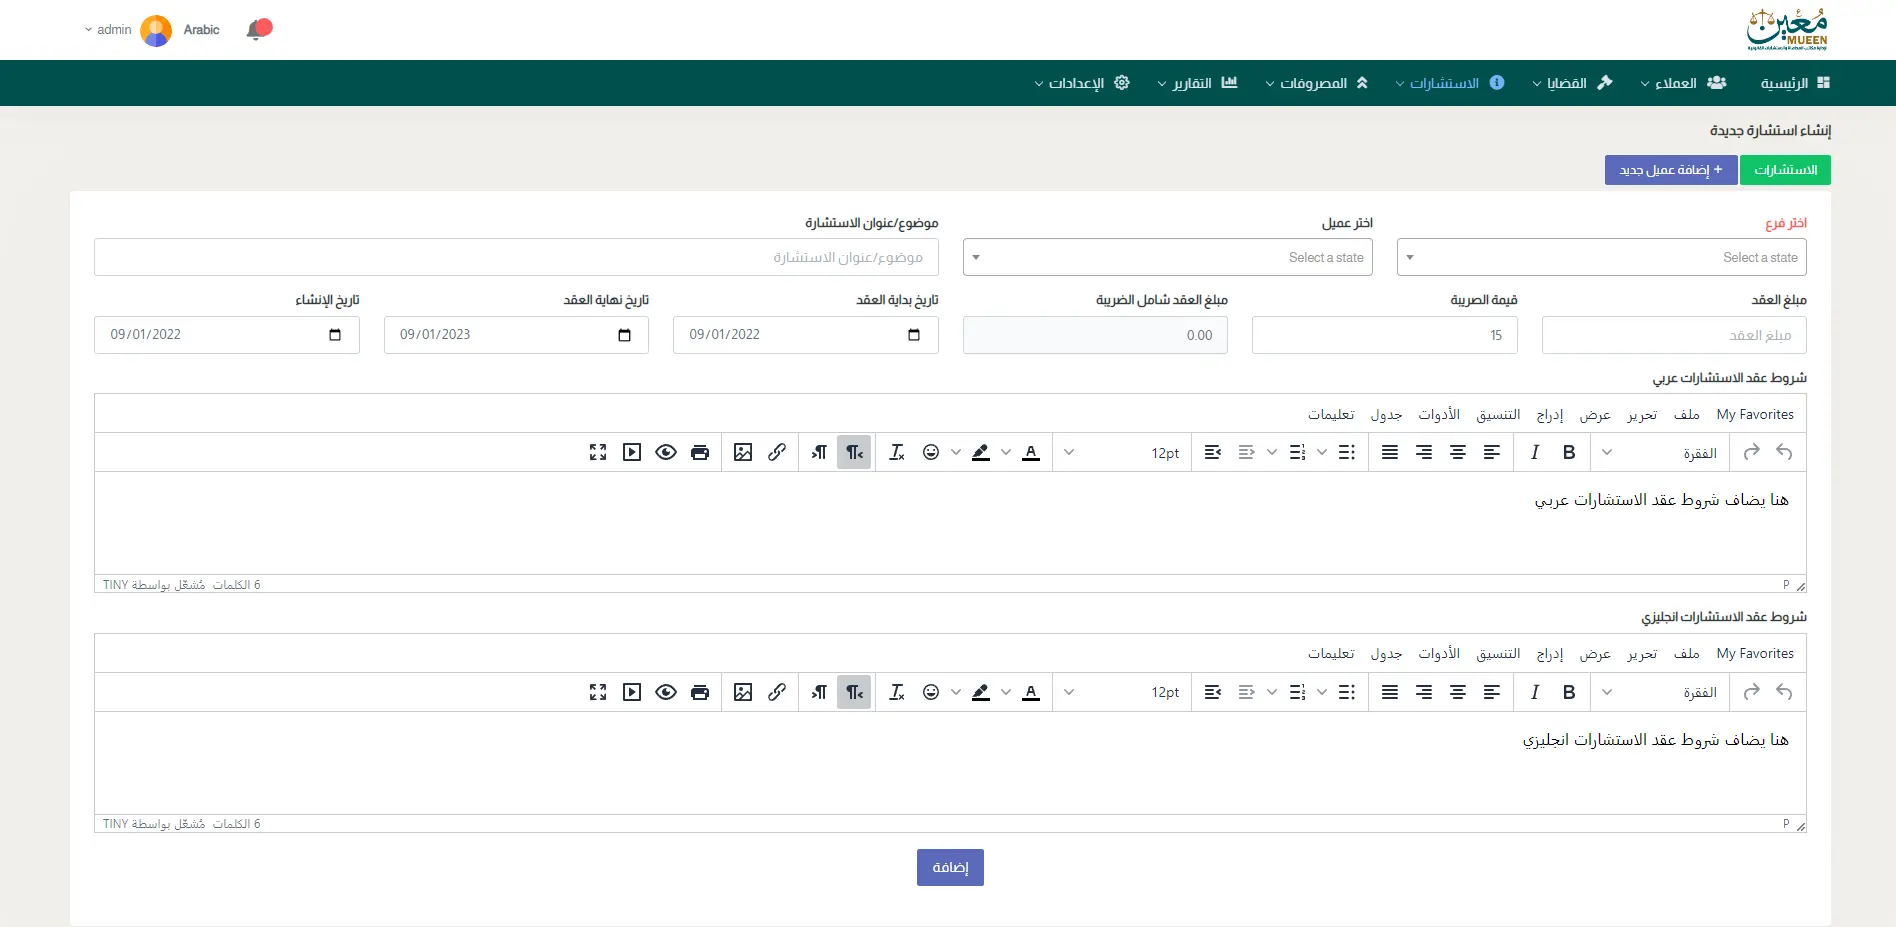
Task: Toggle italic in the English terms editor
Action: pyautogui.click(x=1535, y=692)
